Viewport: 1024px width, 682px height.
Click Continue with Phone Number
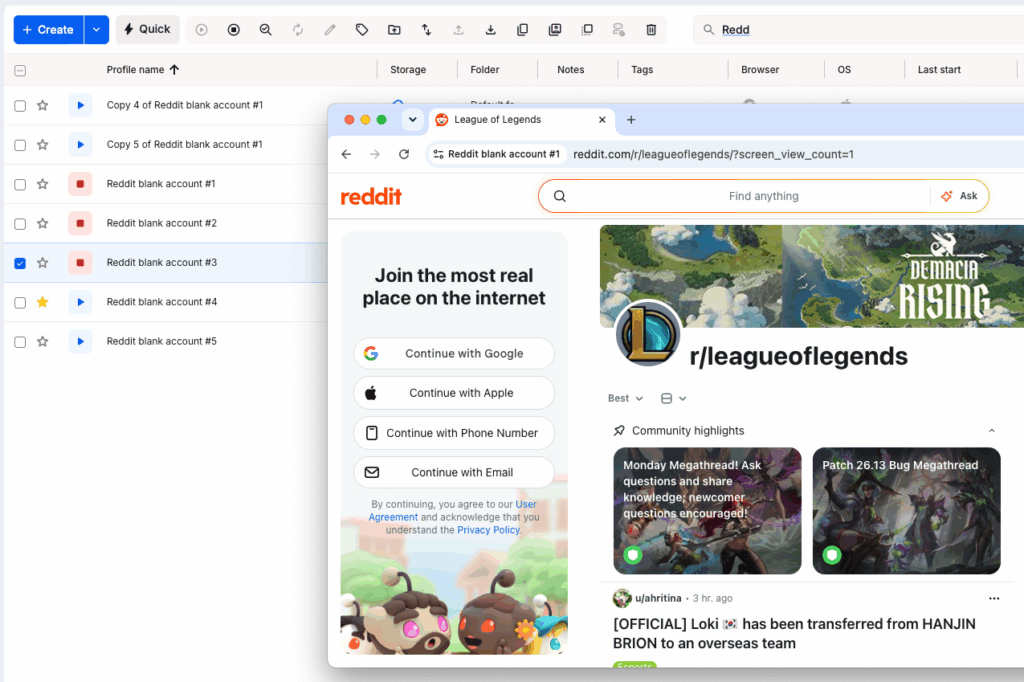[x=454, y=432]
